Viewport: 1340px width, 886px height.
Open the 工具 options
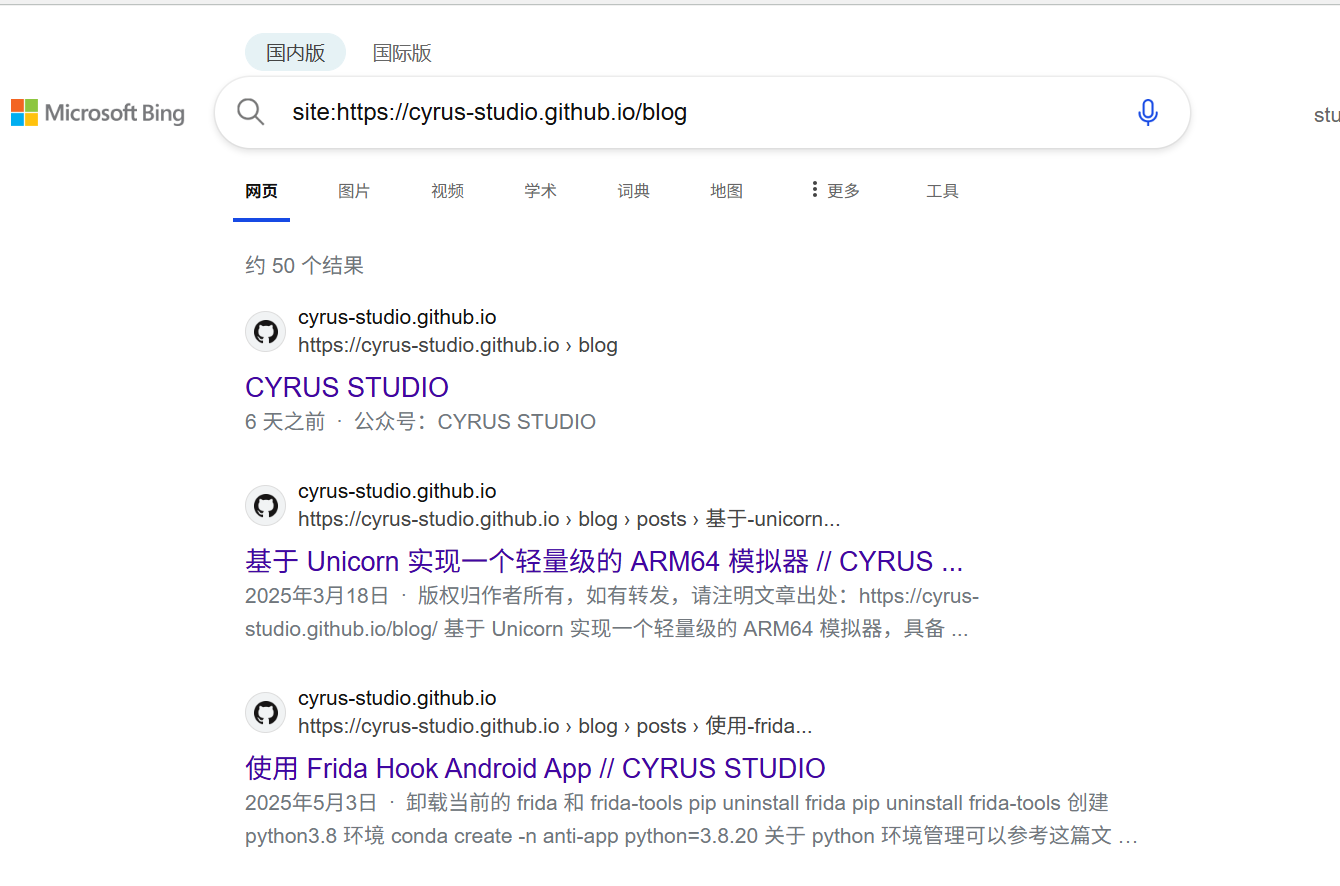(x=942, y=190)
